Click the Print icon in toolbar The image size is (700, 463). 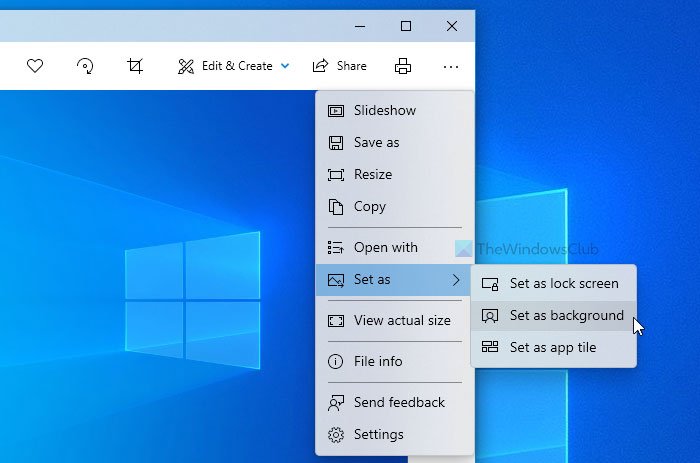403,66
